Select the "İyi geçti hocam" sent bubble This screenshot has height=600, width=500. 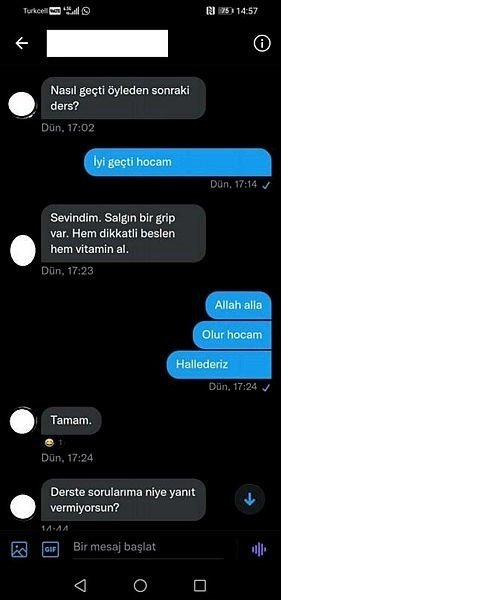click(x=178, y=162)
